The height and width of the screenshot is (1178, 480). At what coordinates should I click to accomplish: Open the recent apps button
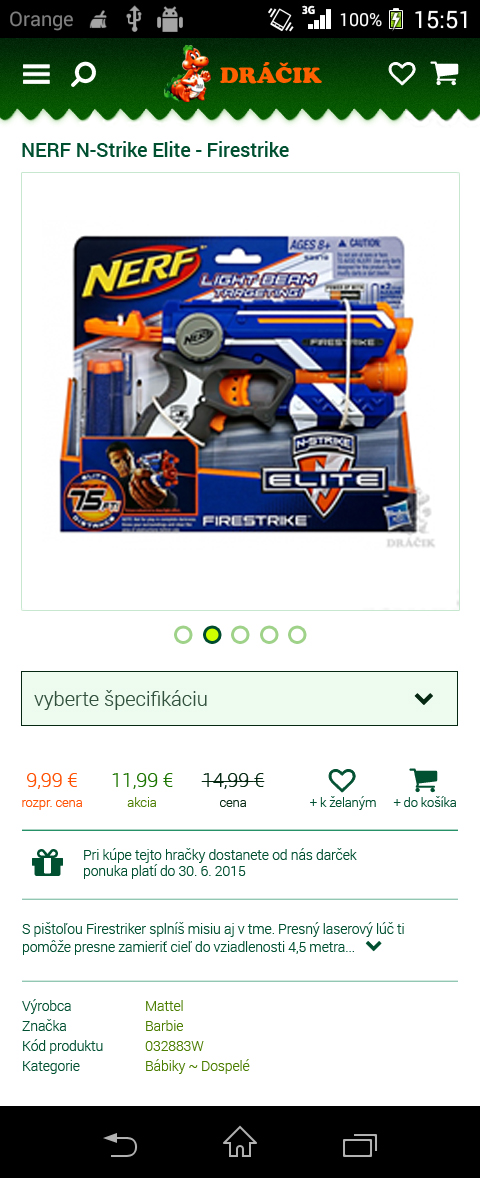click(359, 1144)
